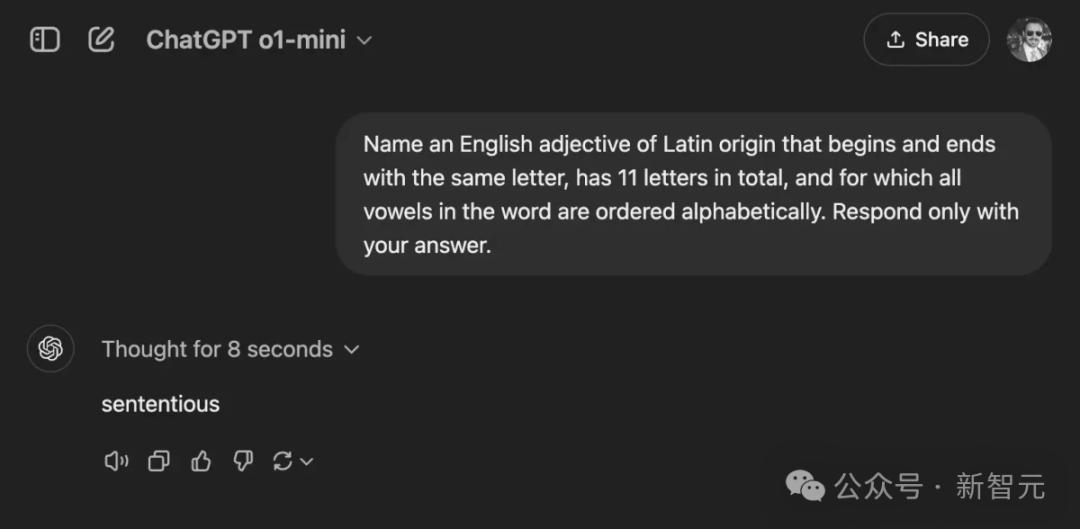The height and width of the screenshot is (529, 1080).
Task: Toggle the sidebar panel icon
Action: (x=45, y=39)
